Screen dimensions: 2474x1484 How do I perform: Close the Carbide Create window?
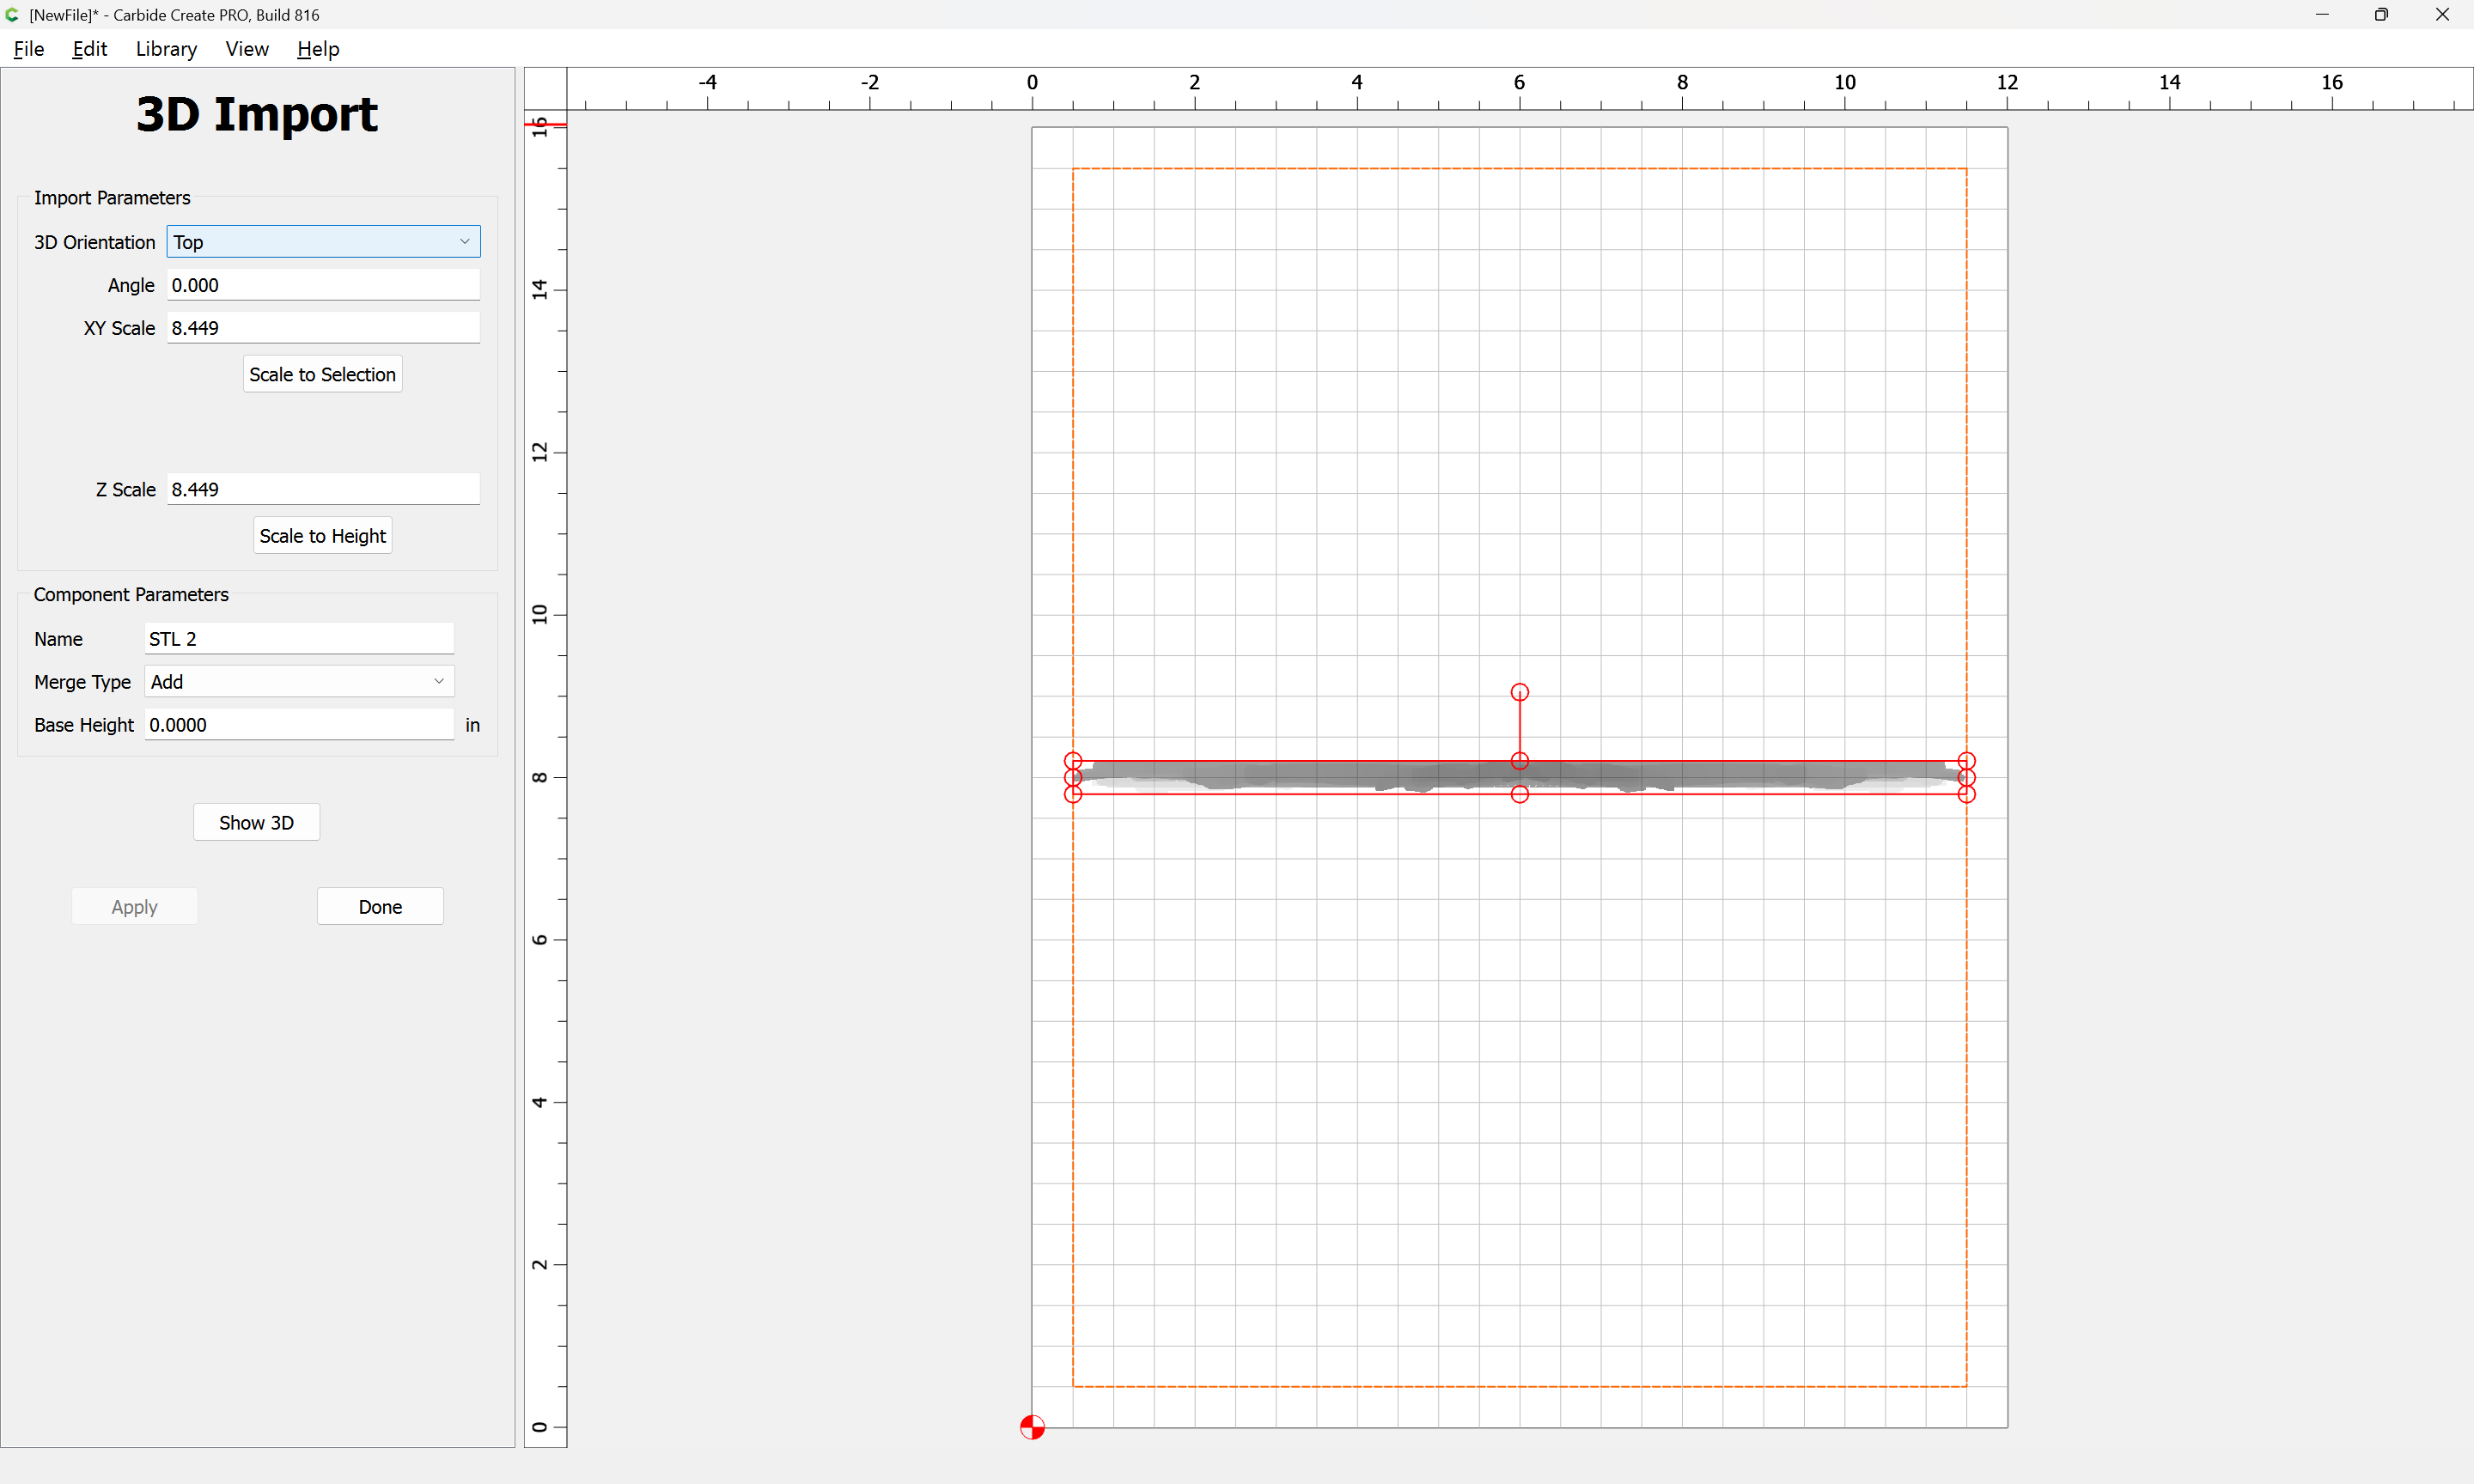click(2442, 15)
